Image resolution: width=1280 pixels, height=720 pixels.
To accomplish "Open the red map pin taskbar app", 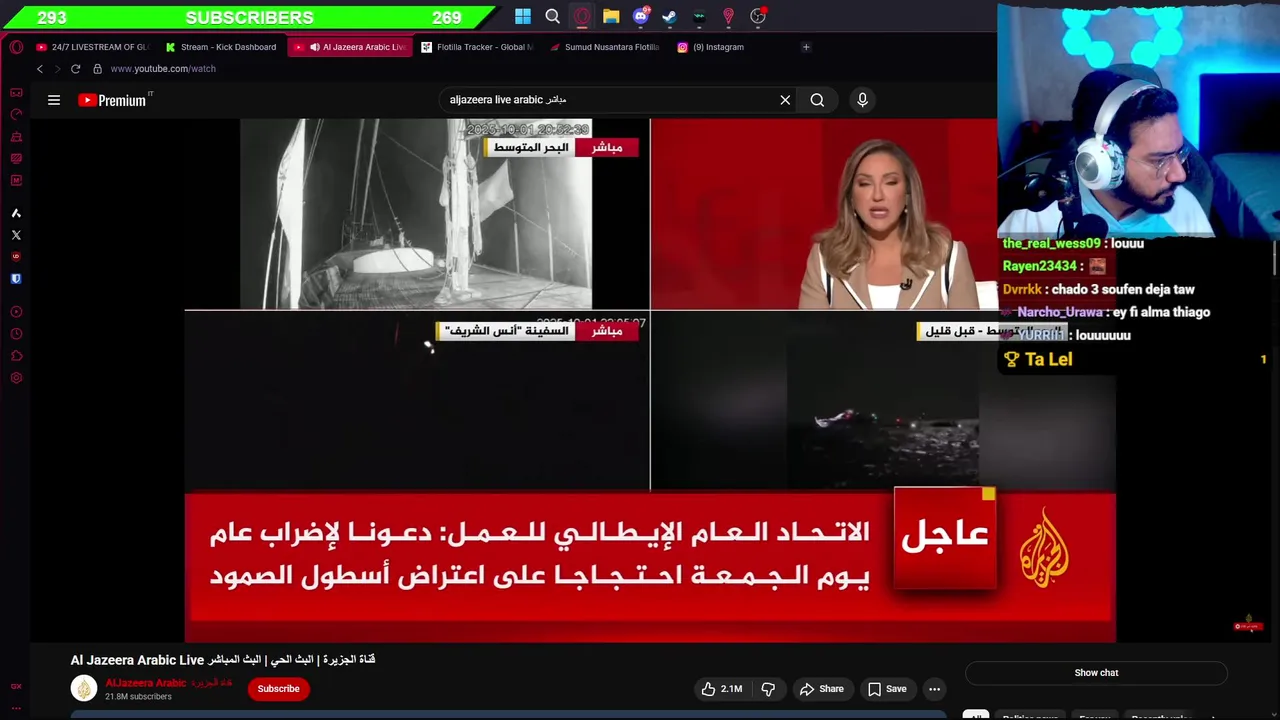I will [729, 16].
